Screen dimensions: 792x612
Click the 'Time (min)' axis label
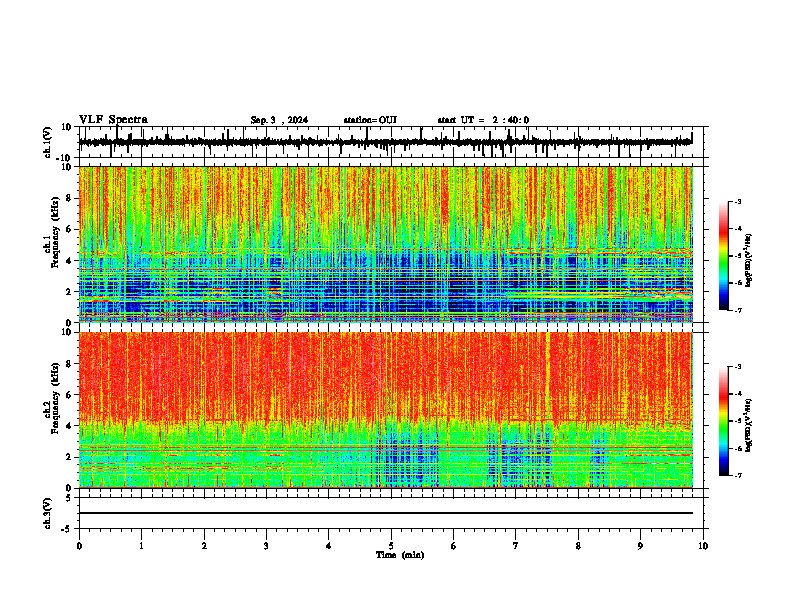coord(400,555)
